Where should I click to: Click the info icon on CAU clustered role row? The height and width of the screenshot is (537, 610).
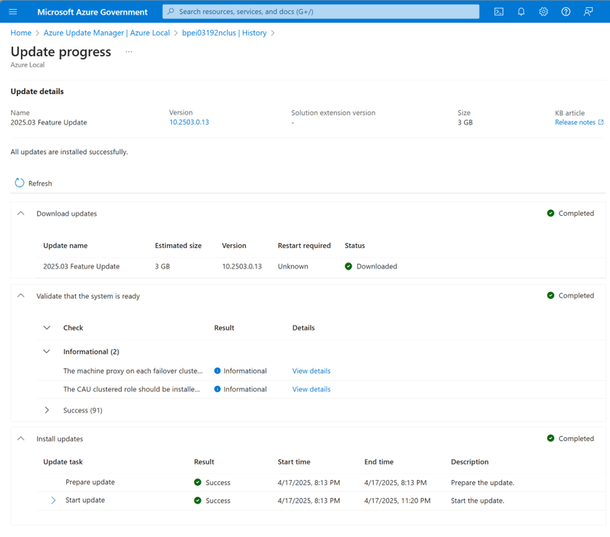(x=217, y=389)
